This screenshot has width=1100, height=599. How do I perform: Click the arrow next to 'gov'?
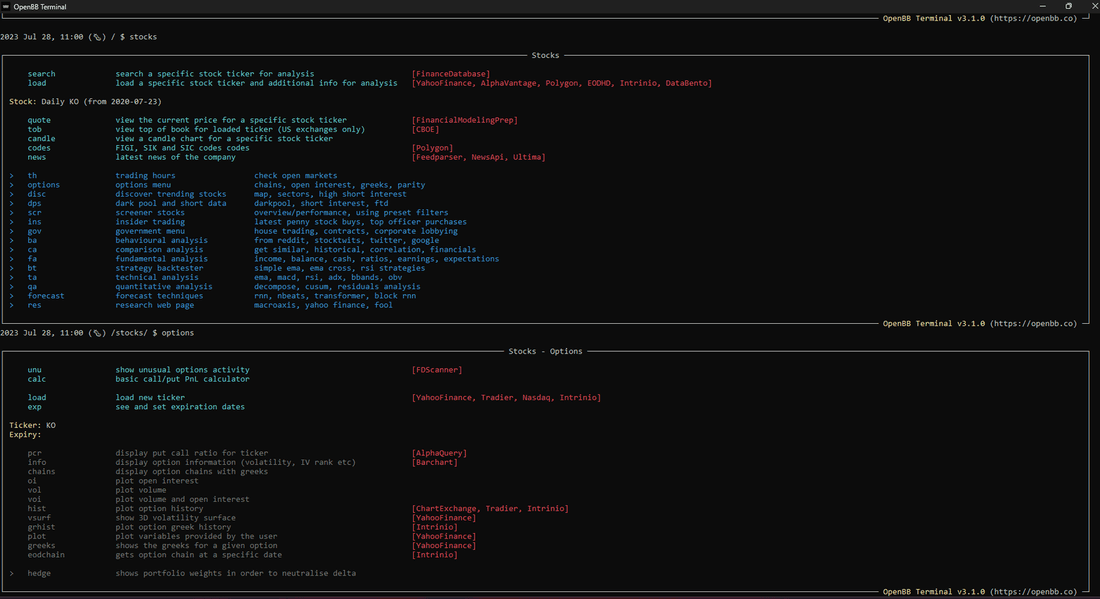(x=11, y=231)
